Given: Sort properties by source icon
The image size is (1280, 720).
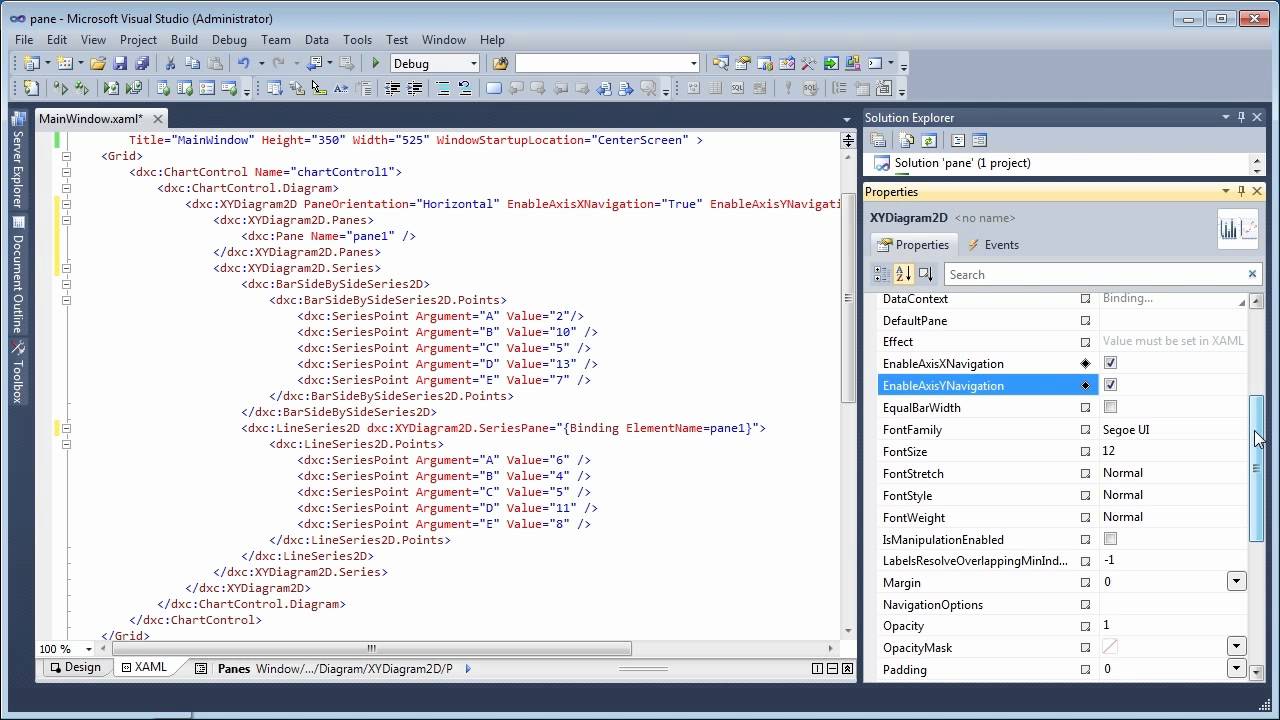Looking at the screenshot, I should 925,274.
